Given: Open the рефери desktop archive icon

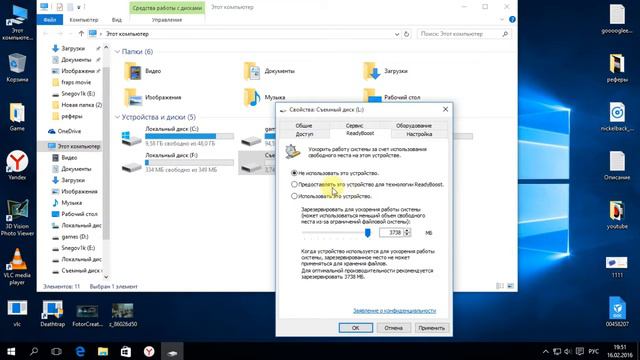Looking at the screenshot, I should (x=617, y=68).
